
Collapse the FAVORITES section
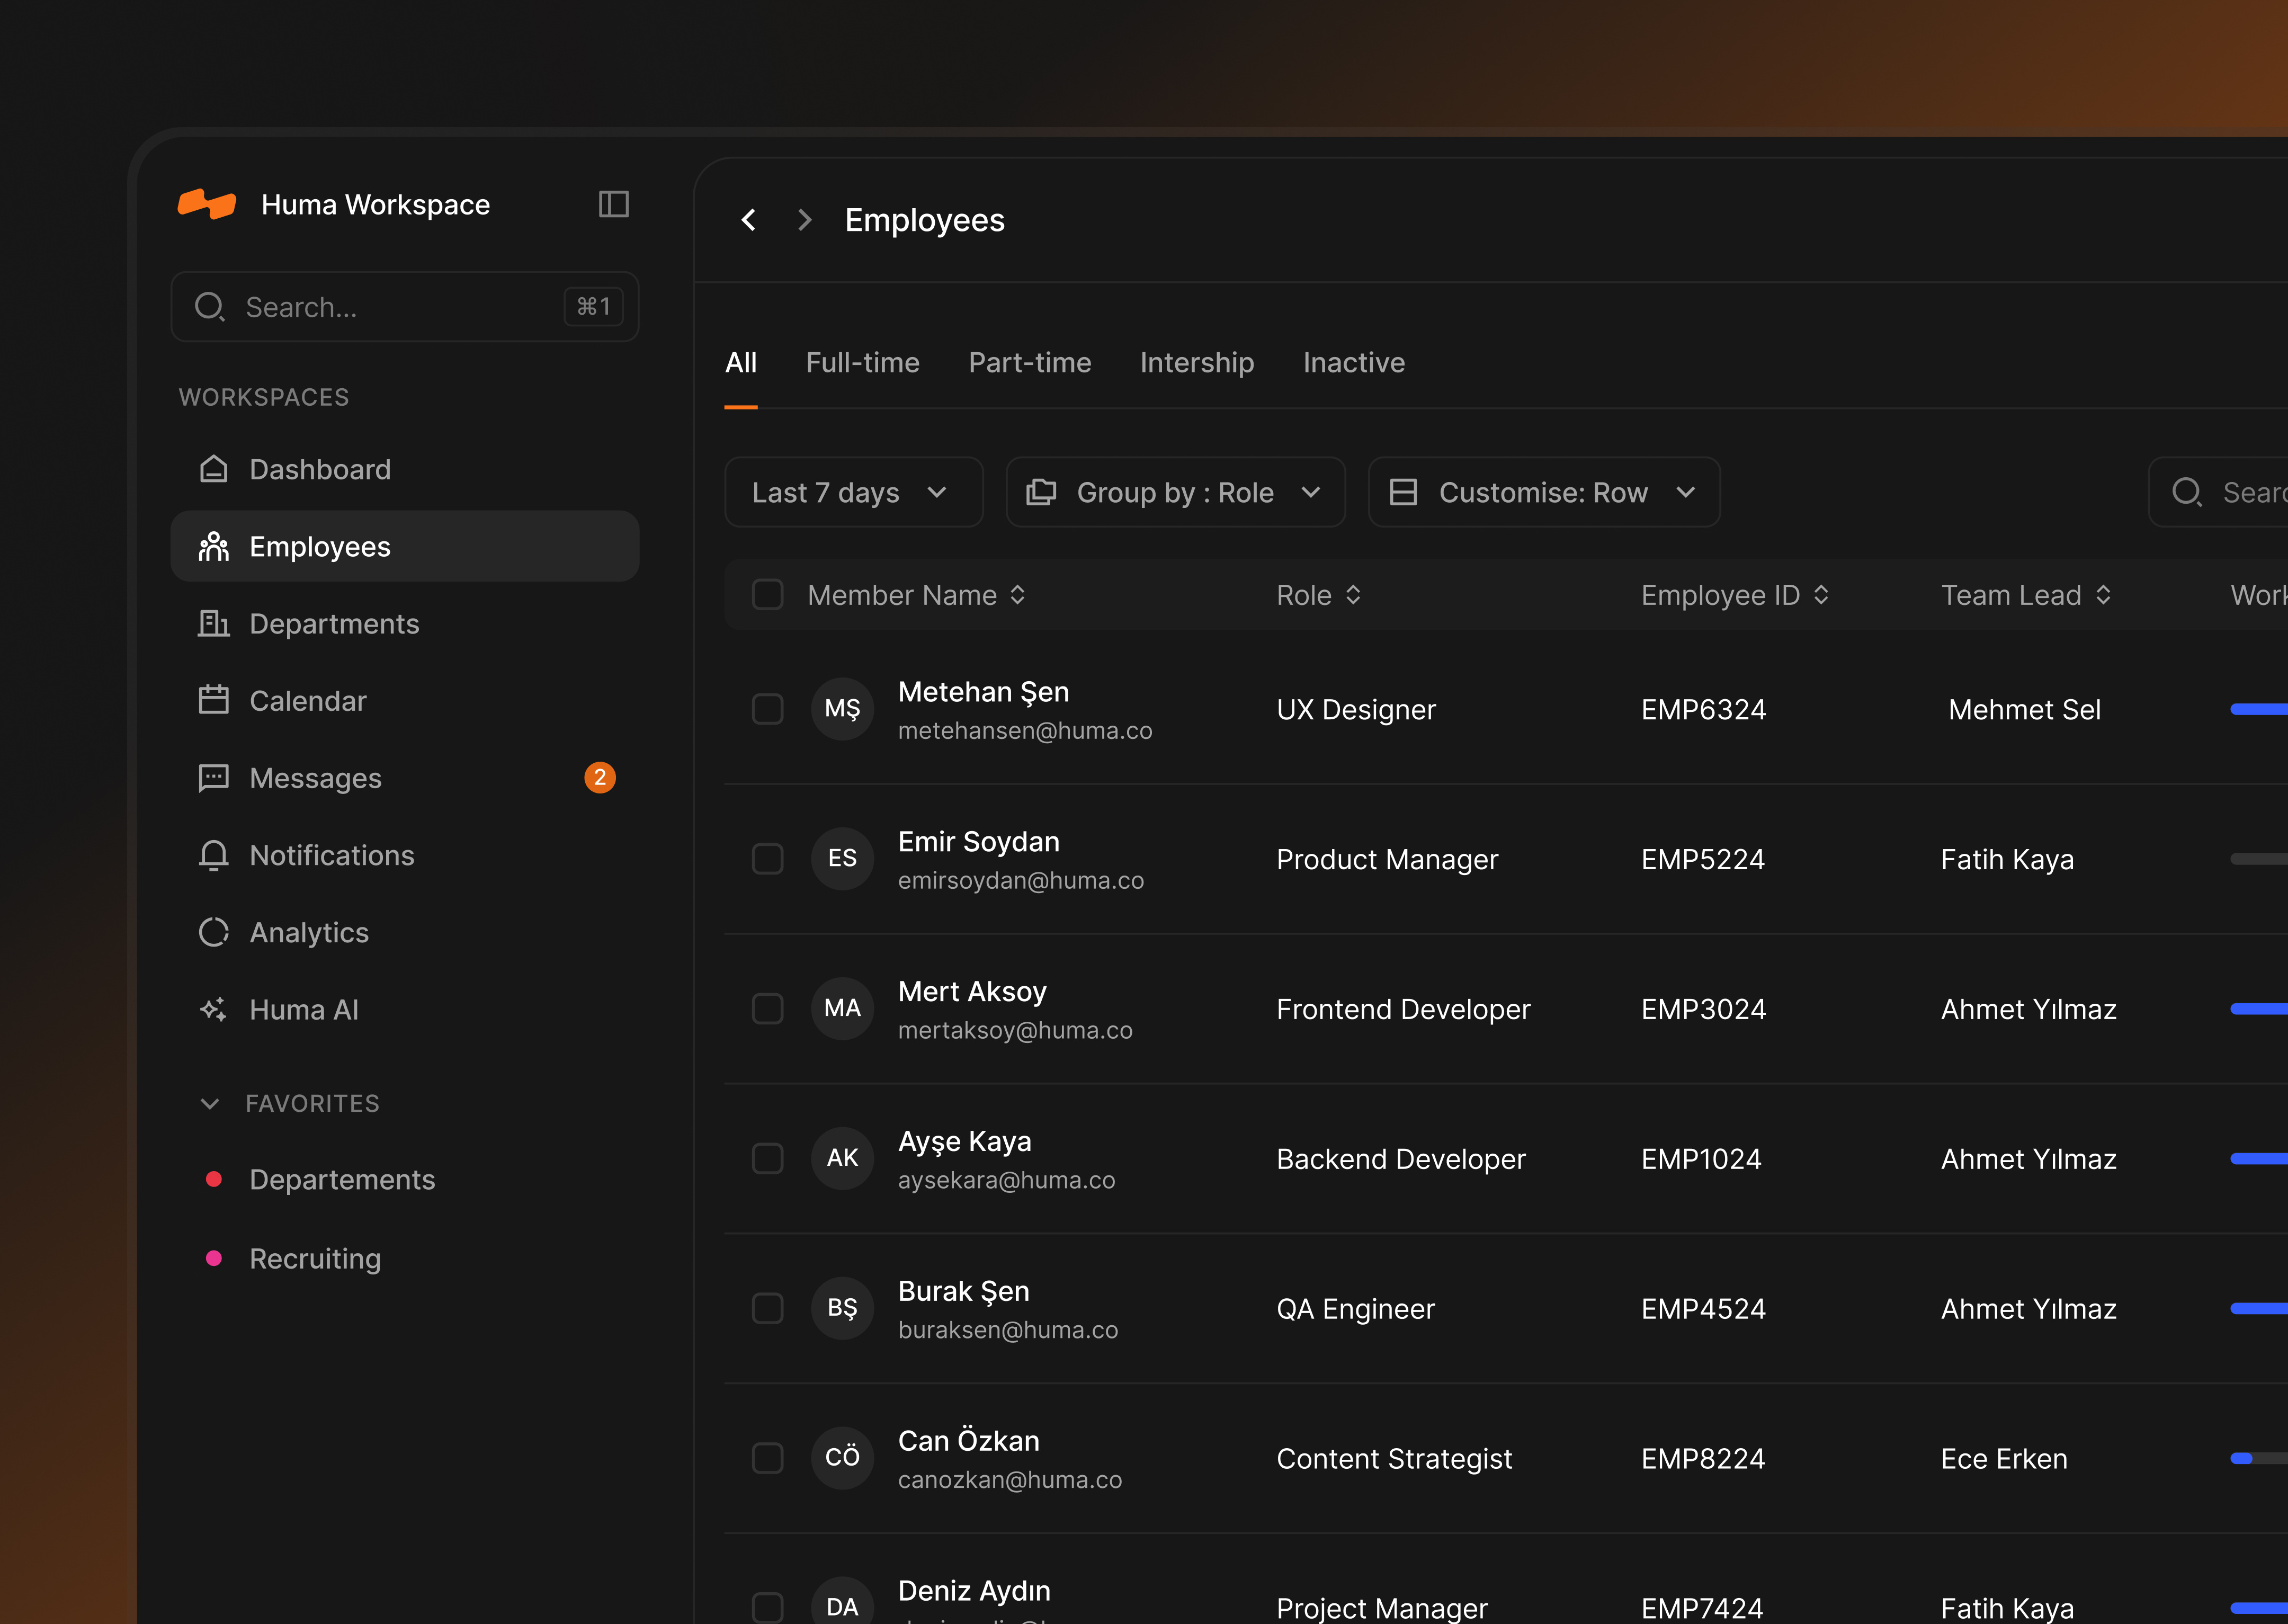(x=211, y=1103)
